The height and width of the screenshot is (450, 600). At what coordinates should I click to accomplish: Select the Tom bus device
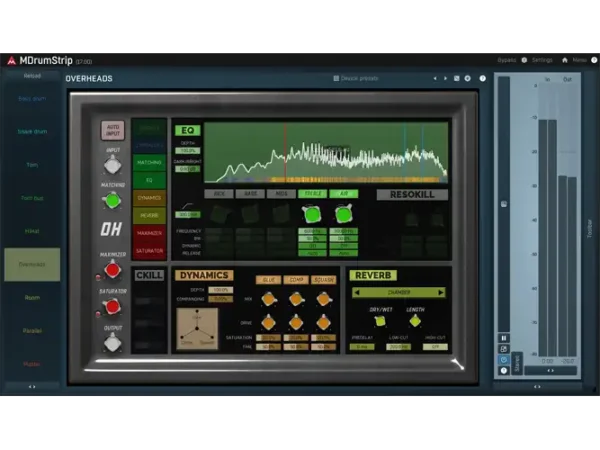(x=32, y=198)
